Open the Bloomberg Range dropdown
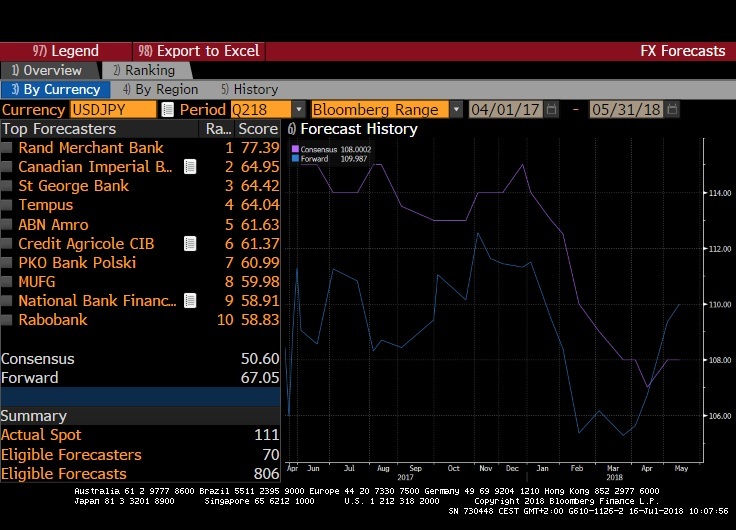The height and width of the screenshot is (530, 736). (x=456, y=110)
